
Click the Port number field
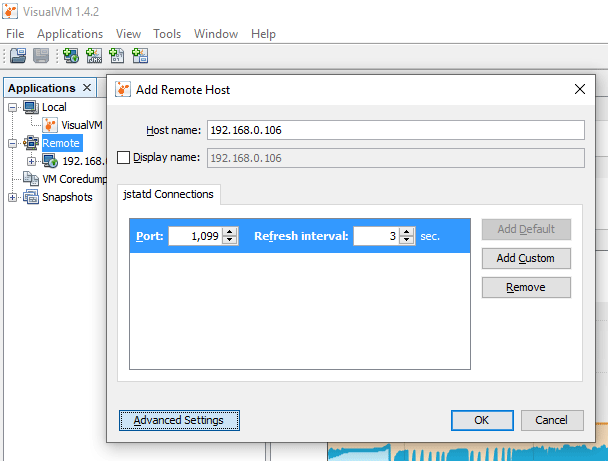click(x=195, y=236)
